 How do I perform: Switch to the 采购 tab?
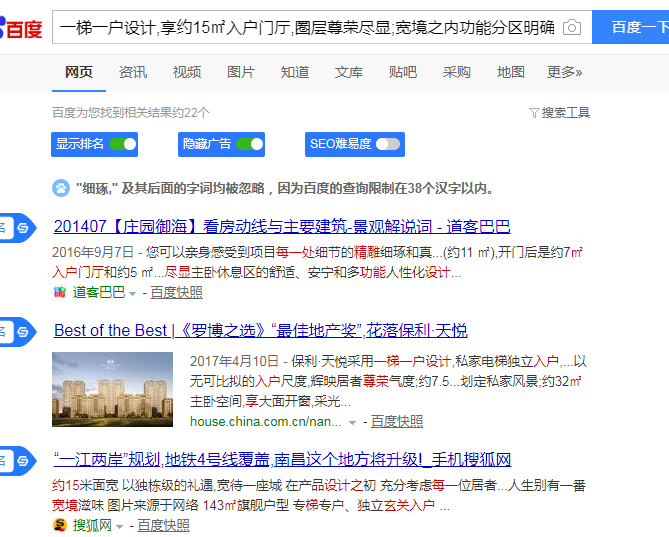pos(457,72)
